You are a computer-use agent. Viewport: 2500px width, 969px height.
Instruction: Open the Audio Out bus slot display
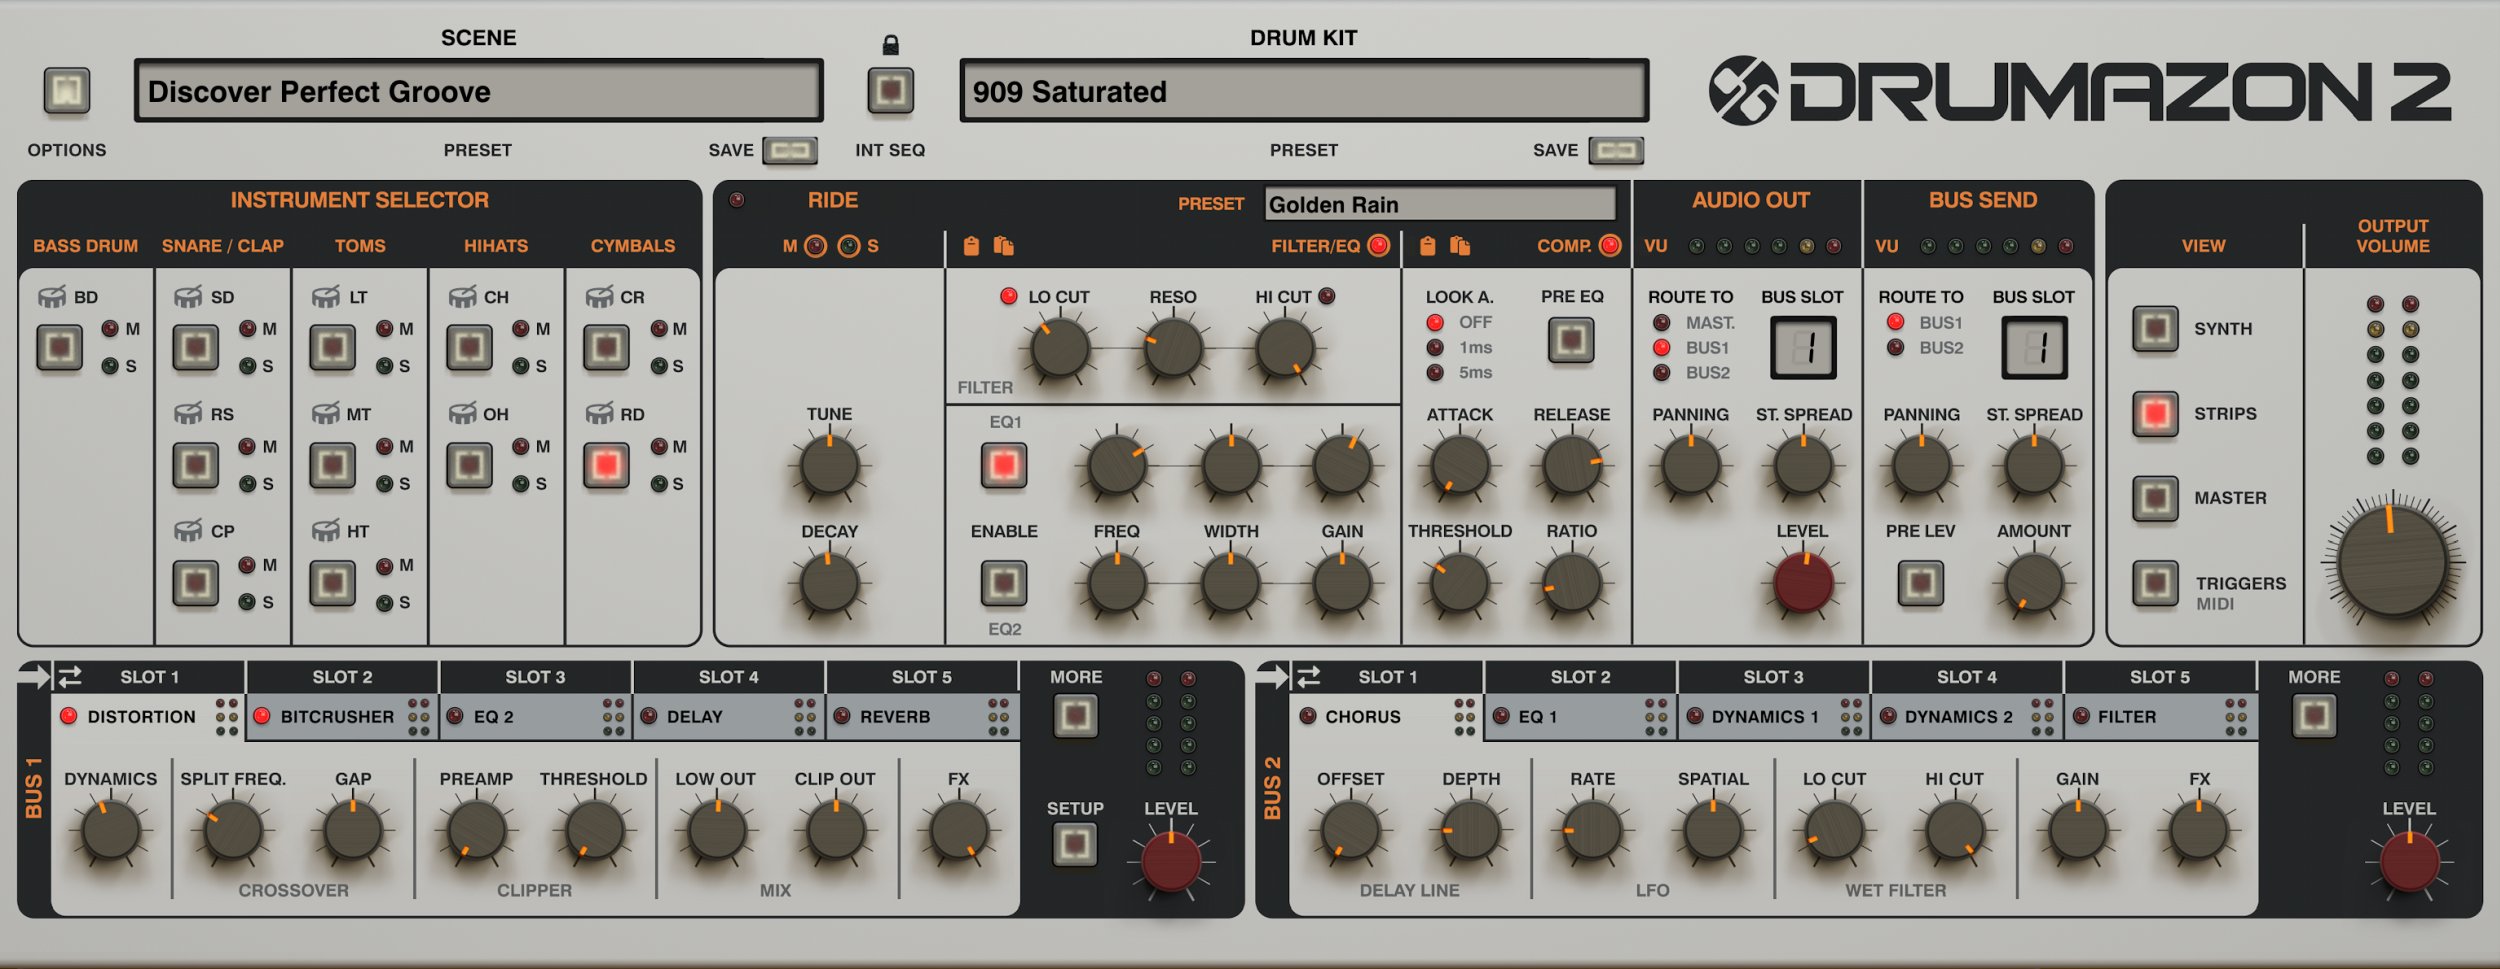pos(1803,348)
